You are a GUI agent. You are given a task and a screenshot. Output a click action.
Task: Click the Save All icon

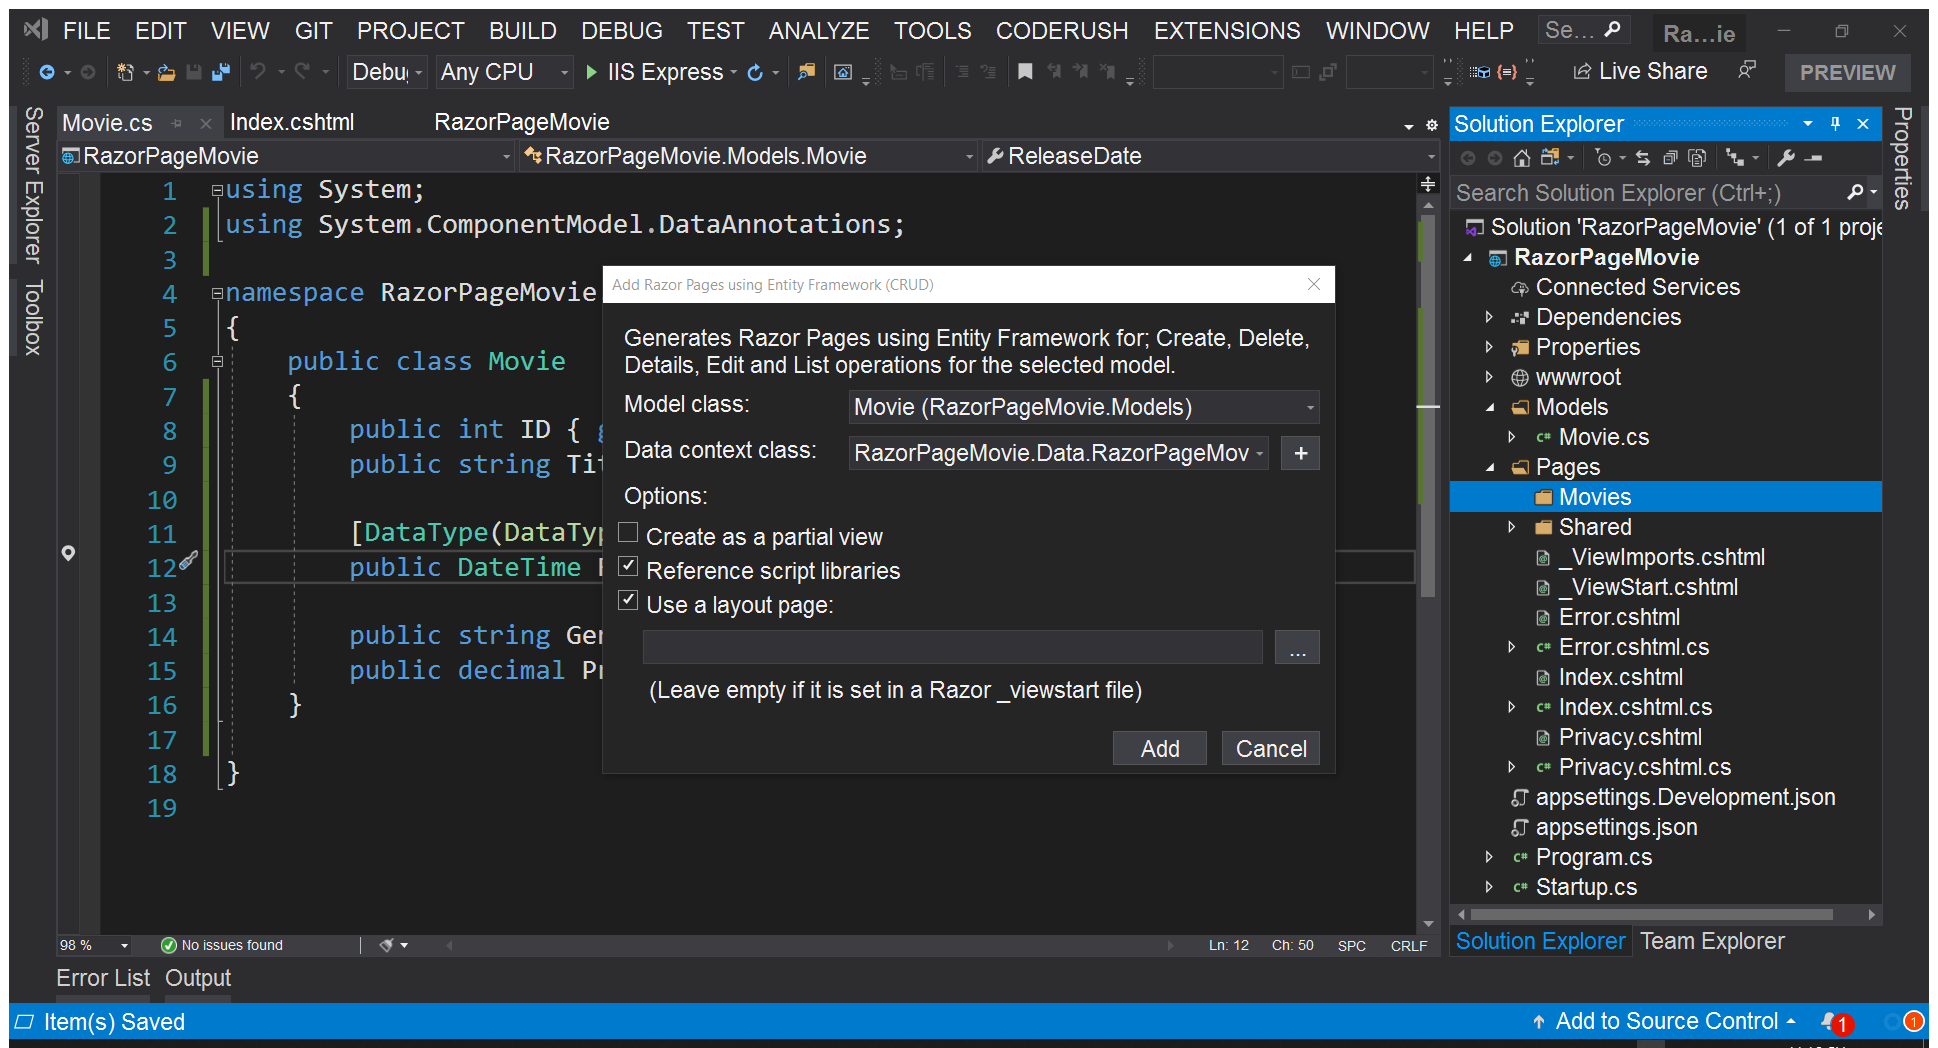[221, 71]
